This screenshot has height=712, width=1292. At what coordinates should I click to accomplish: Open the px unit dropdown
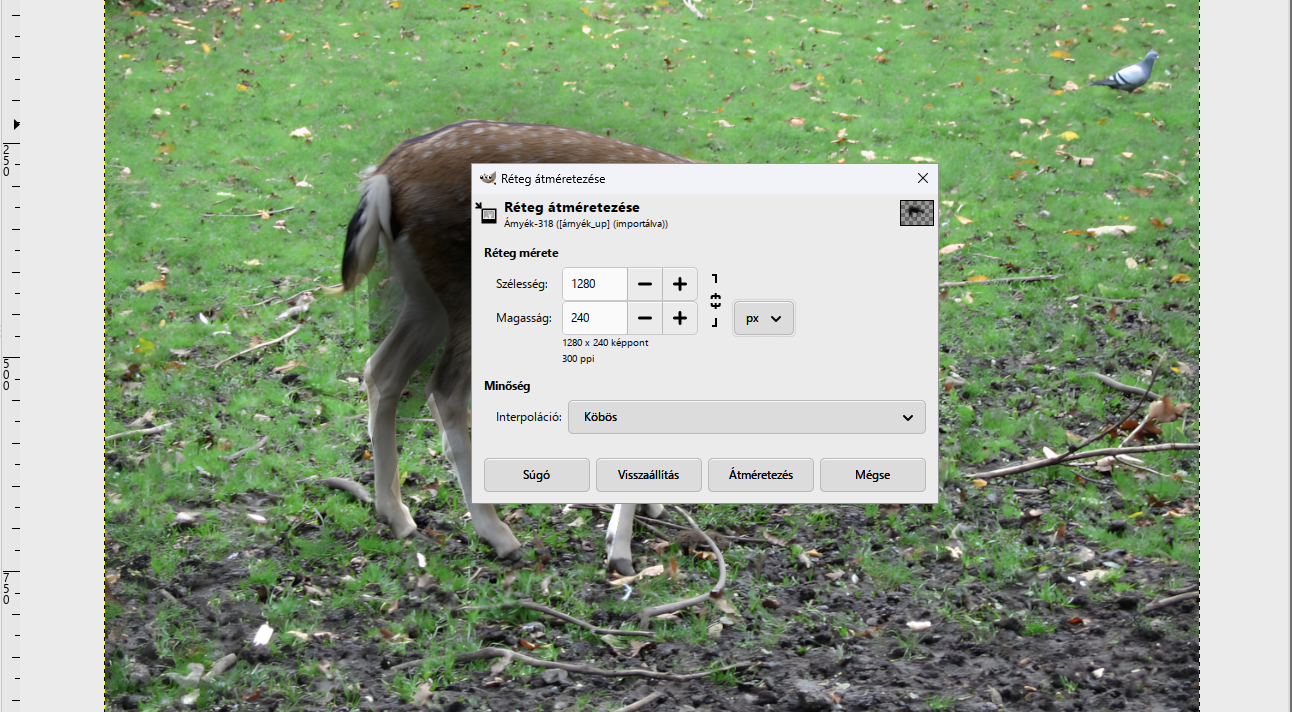click(764, 318)
